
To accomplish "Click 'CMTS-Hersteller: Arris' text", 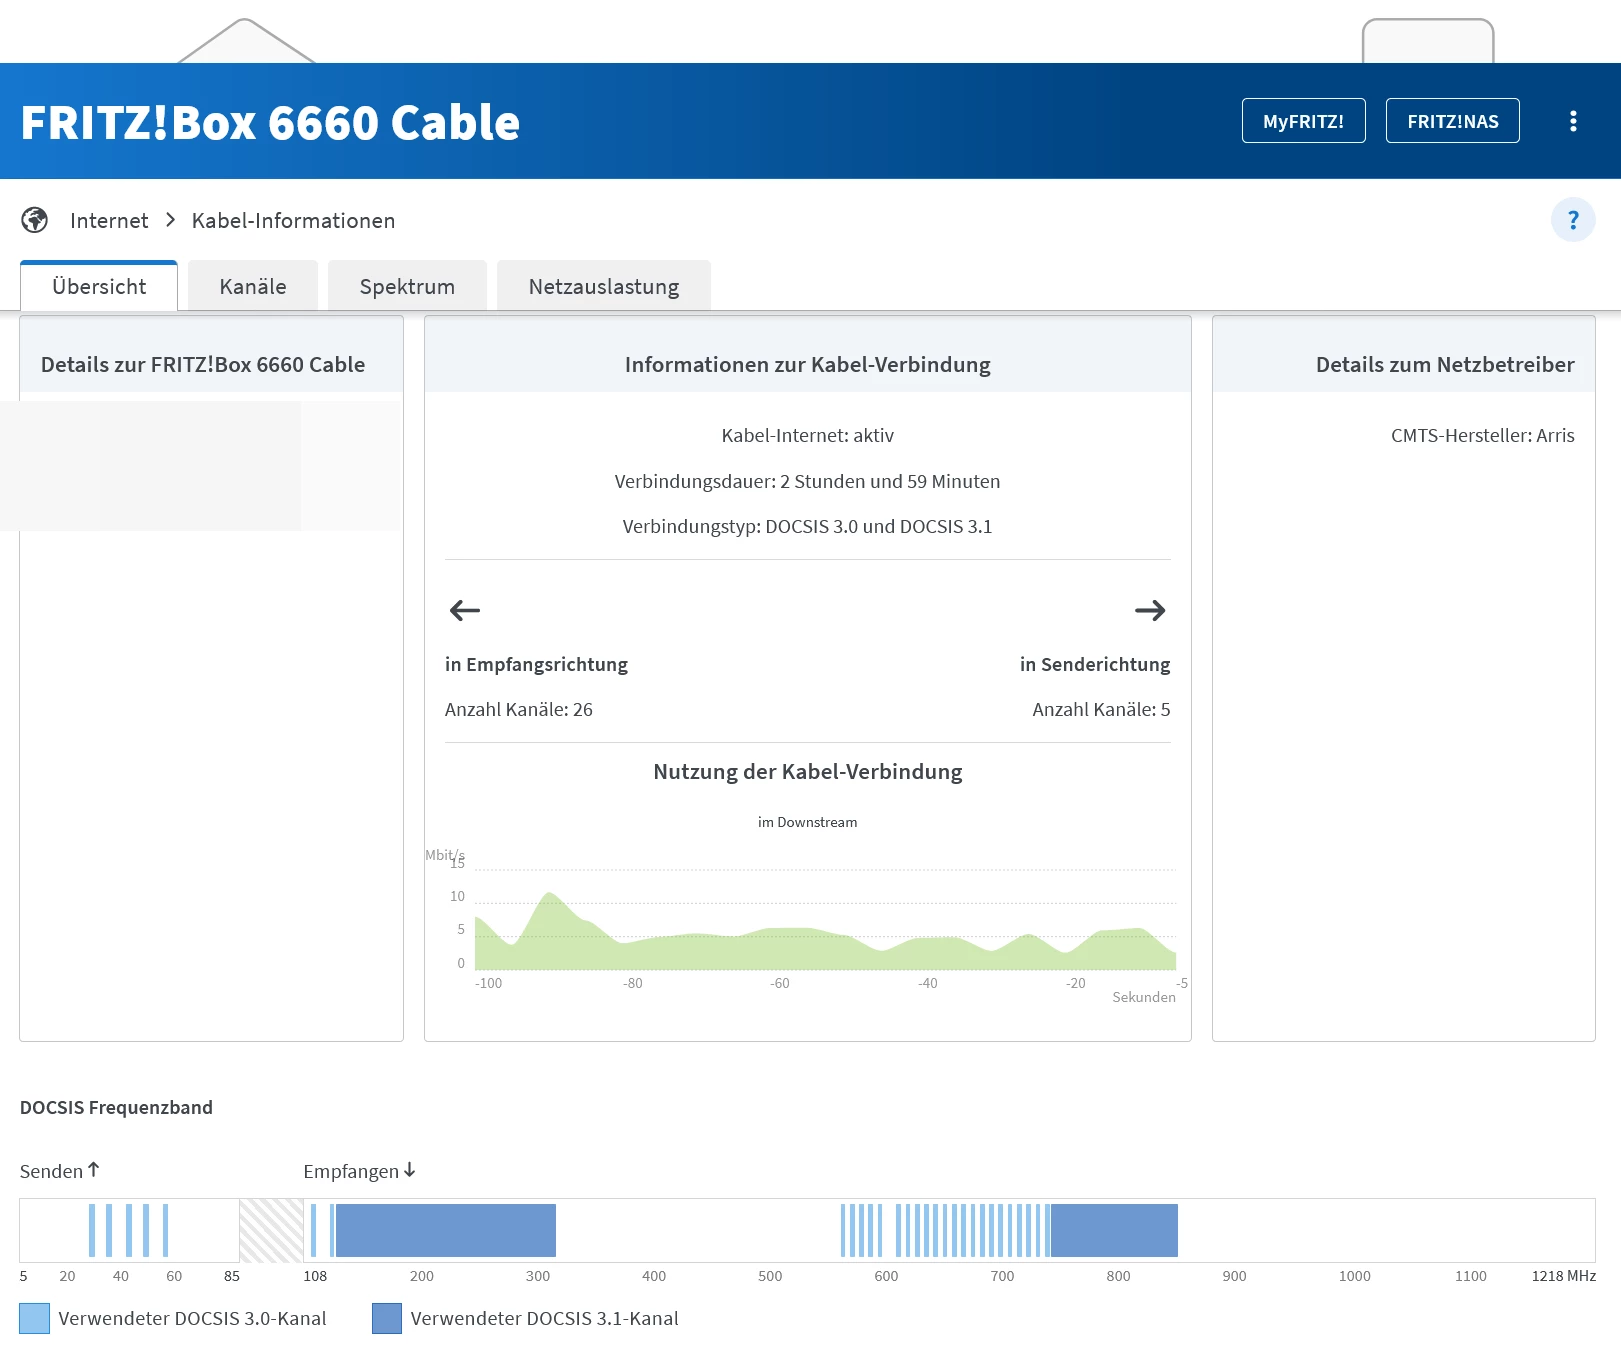I will [x=1483, y=435].
